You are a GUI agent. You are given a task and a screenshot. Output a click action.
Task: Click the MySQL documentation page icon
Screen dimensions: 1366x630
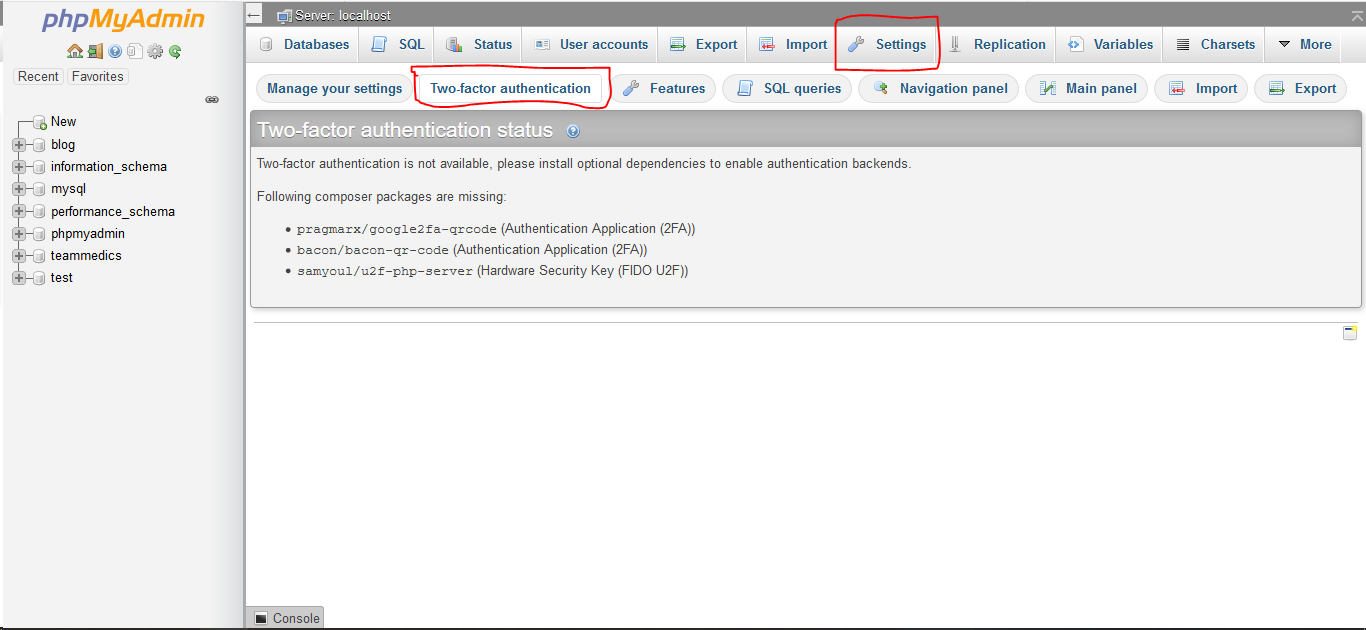(x=135, y=50)
